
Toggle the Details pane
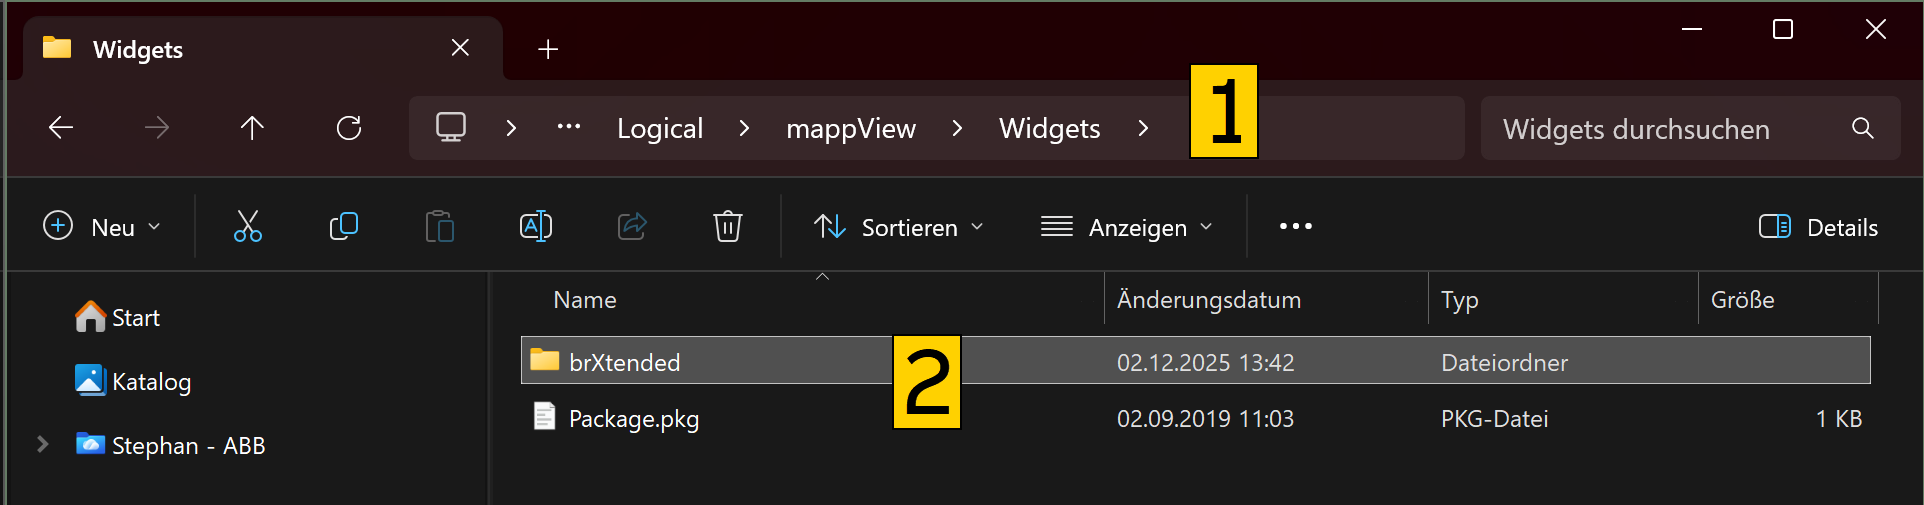coord(1818,227)
